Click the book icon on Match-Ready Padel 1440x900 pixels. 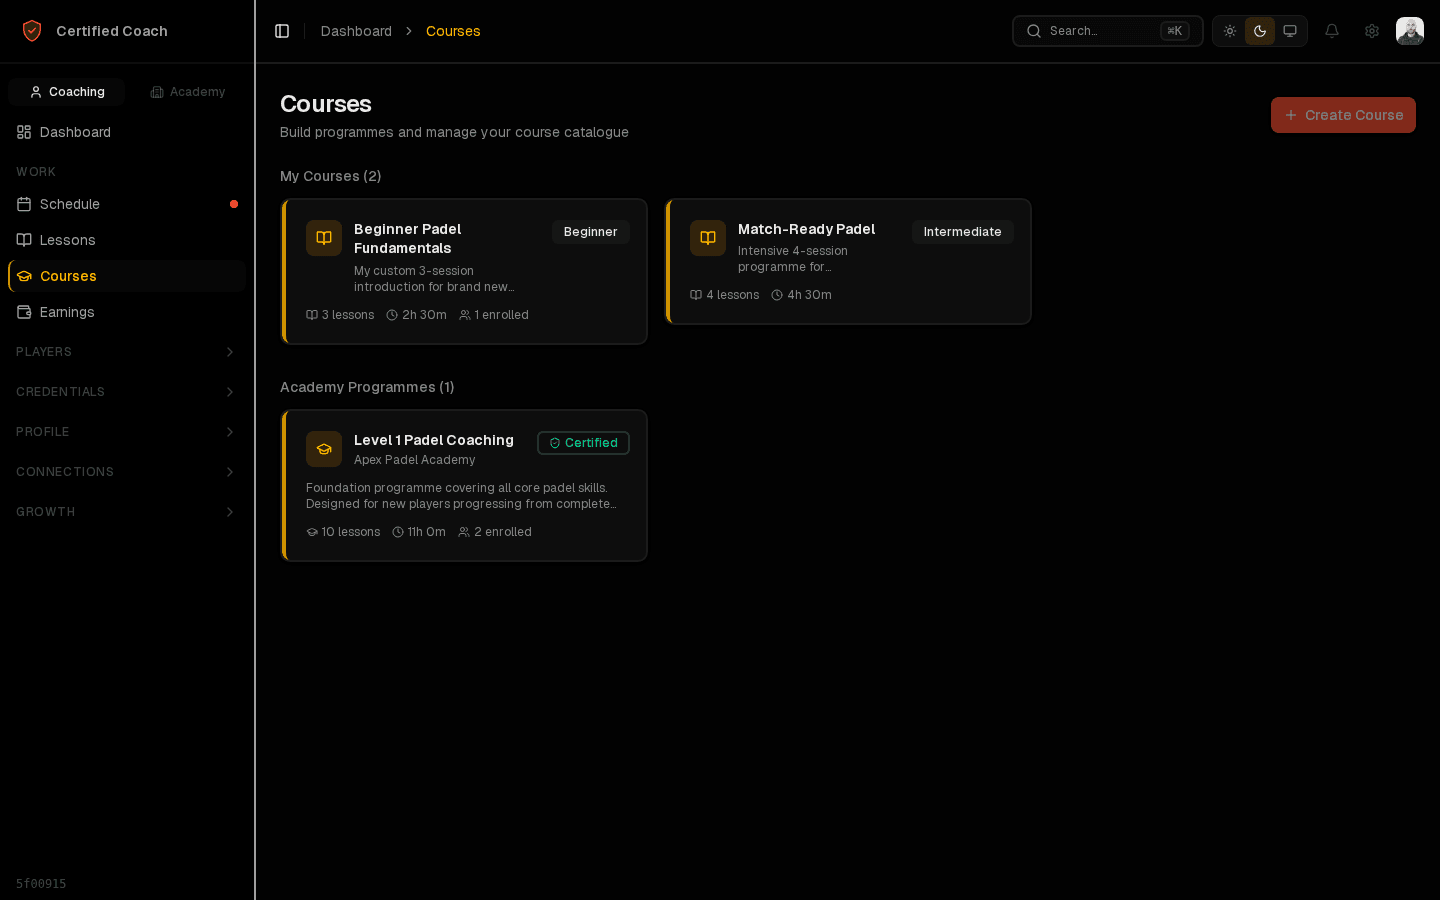708,238
